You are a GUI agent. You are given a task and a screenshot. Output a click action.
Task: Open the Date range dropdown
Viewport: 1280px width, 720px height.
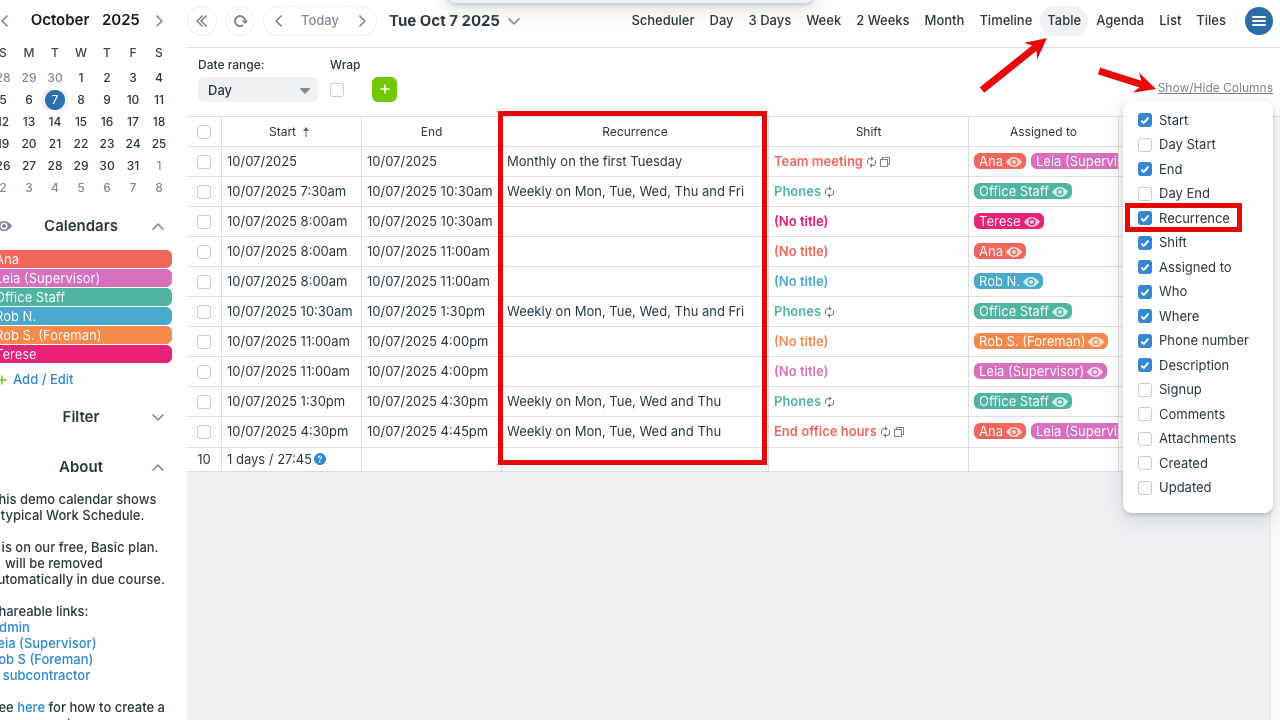[x=257, y=90]
